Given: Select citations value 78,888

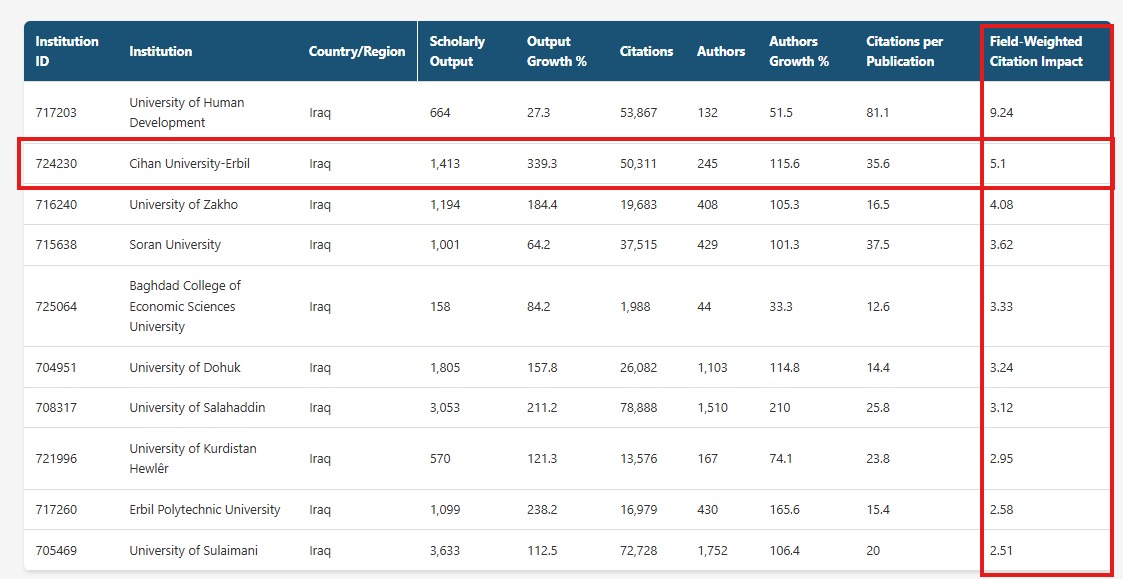Looking at the screenshot, I should coord(638,408).
